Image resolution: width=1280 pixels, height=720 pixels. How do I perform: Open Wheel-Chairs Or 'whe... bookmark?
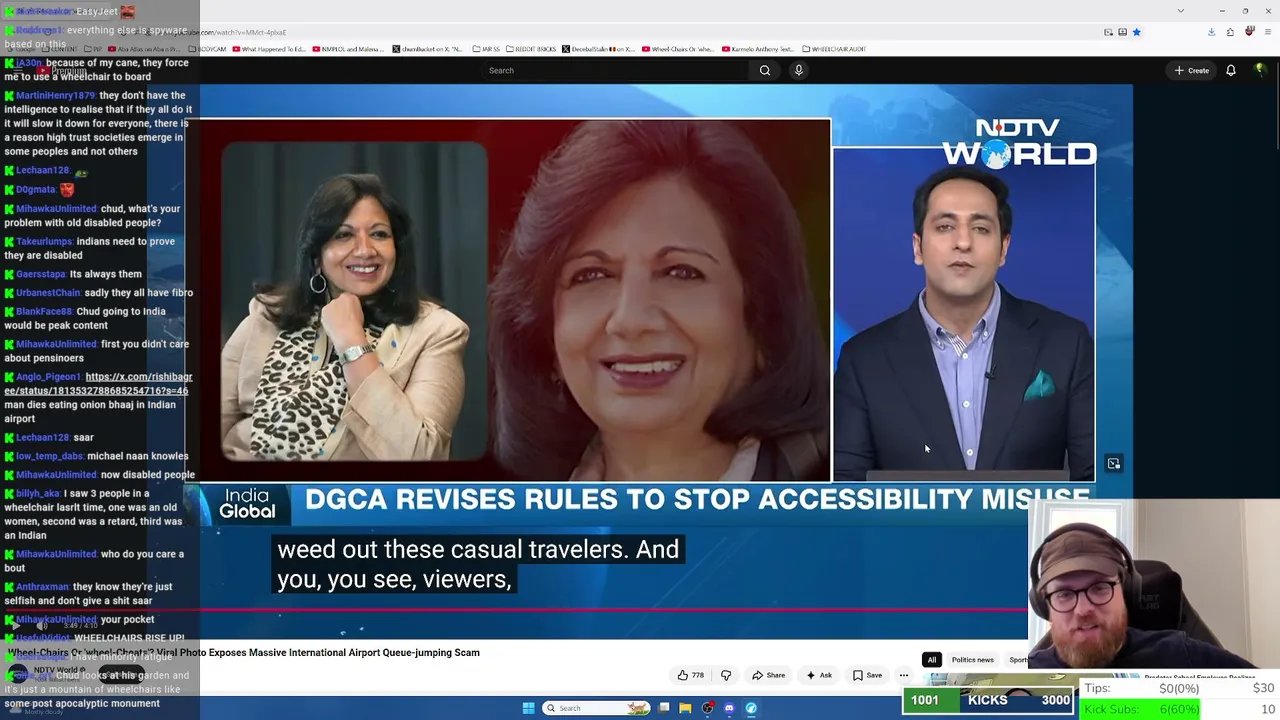point(678,49)
